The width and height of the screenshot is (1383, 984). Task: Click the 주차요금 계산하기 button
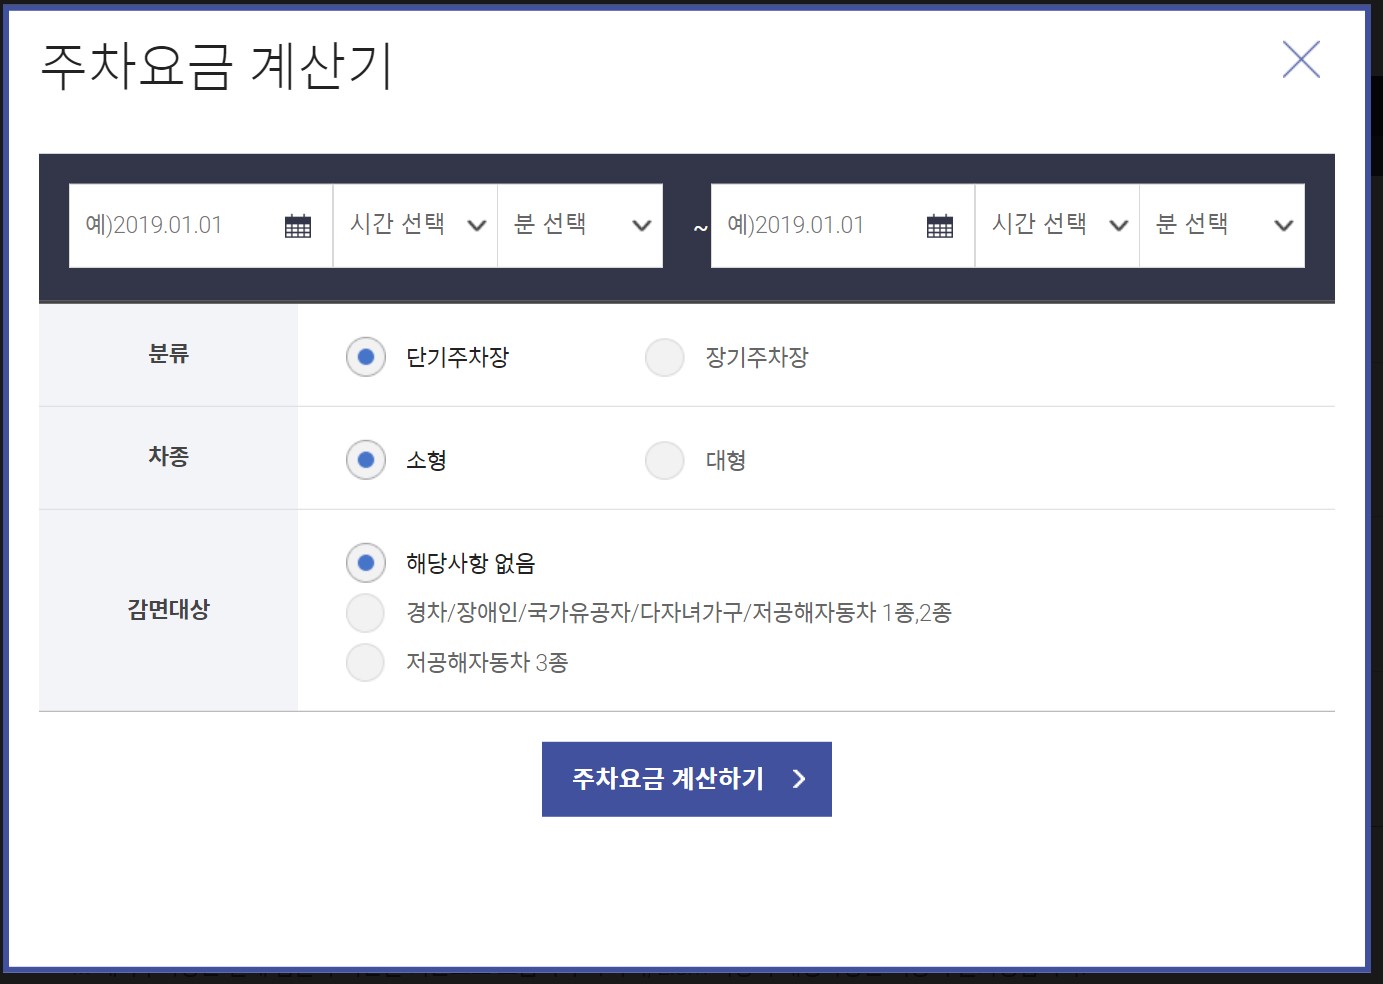click(x=687, y=779)
